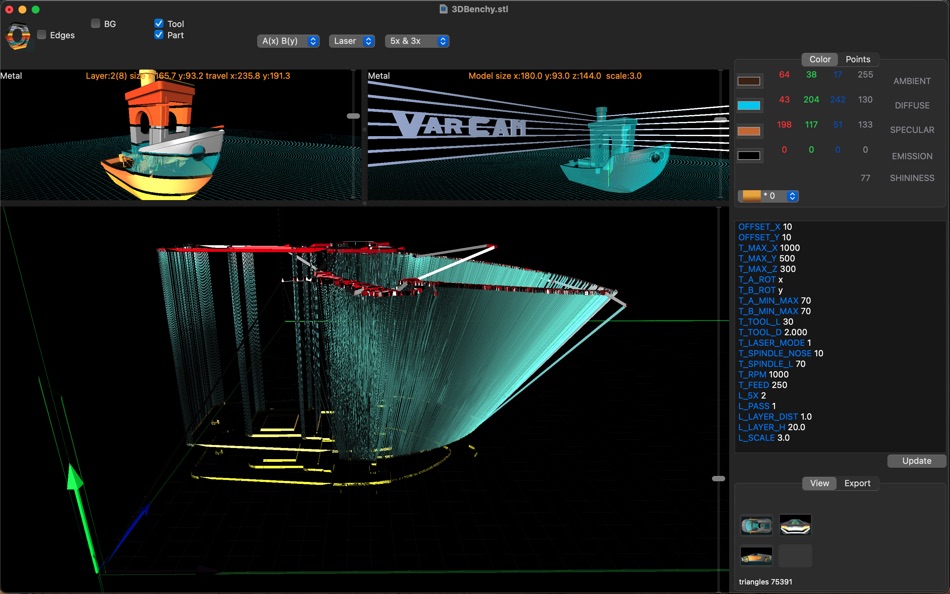Image resolution: width=950 pixels, height=594 pixels.
Task: Click the Update button
Action: click(916, 461)
